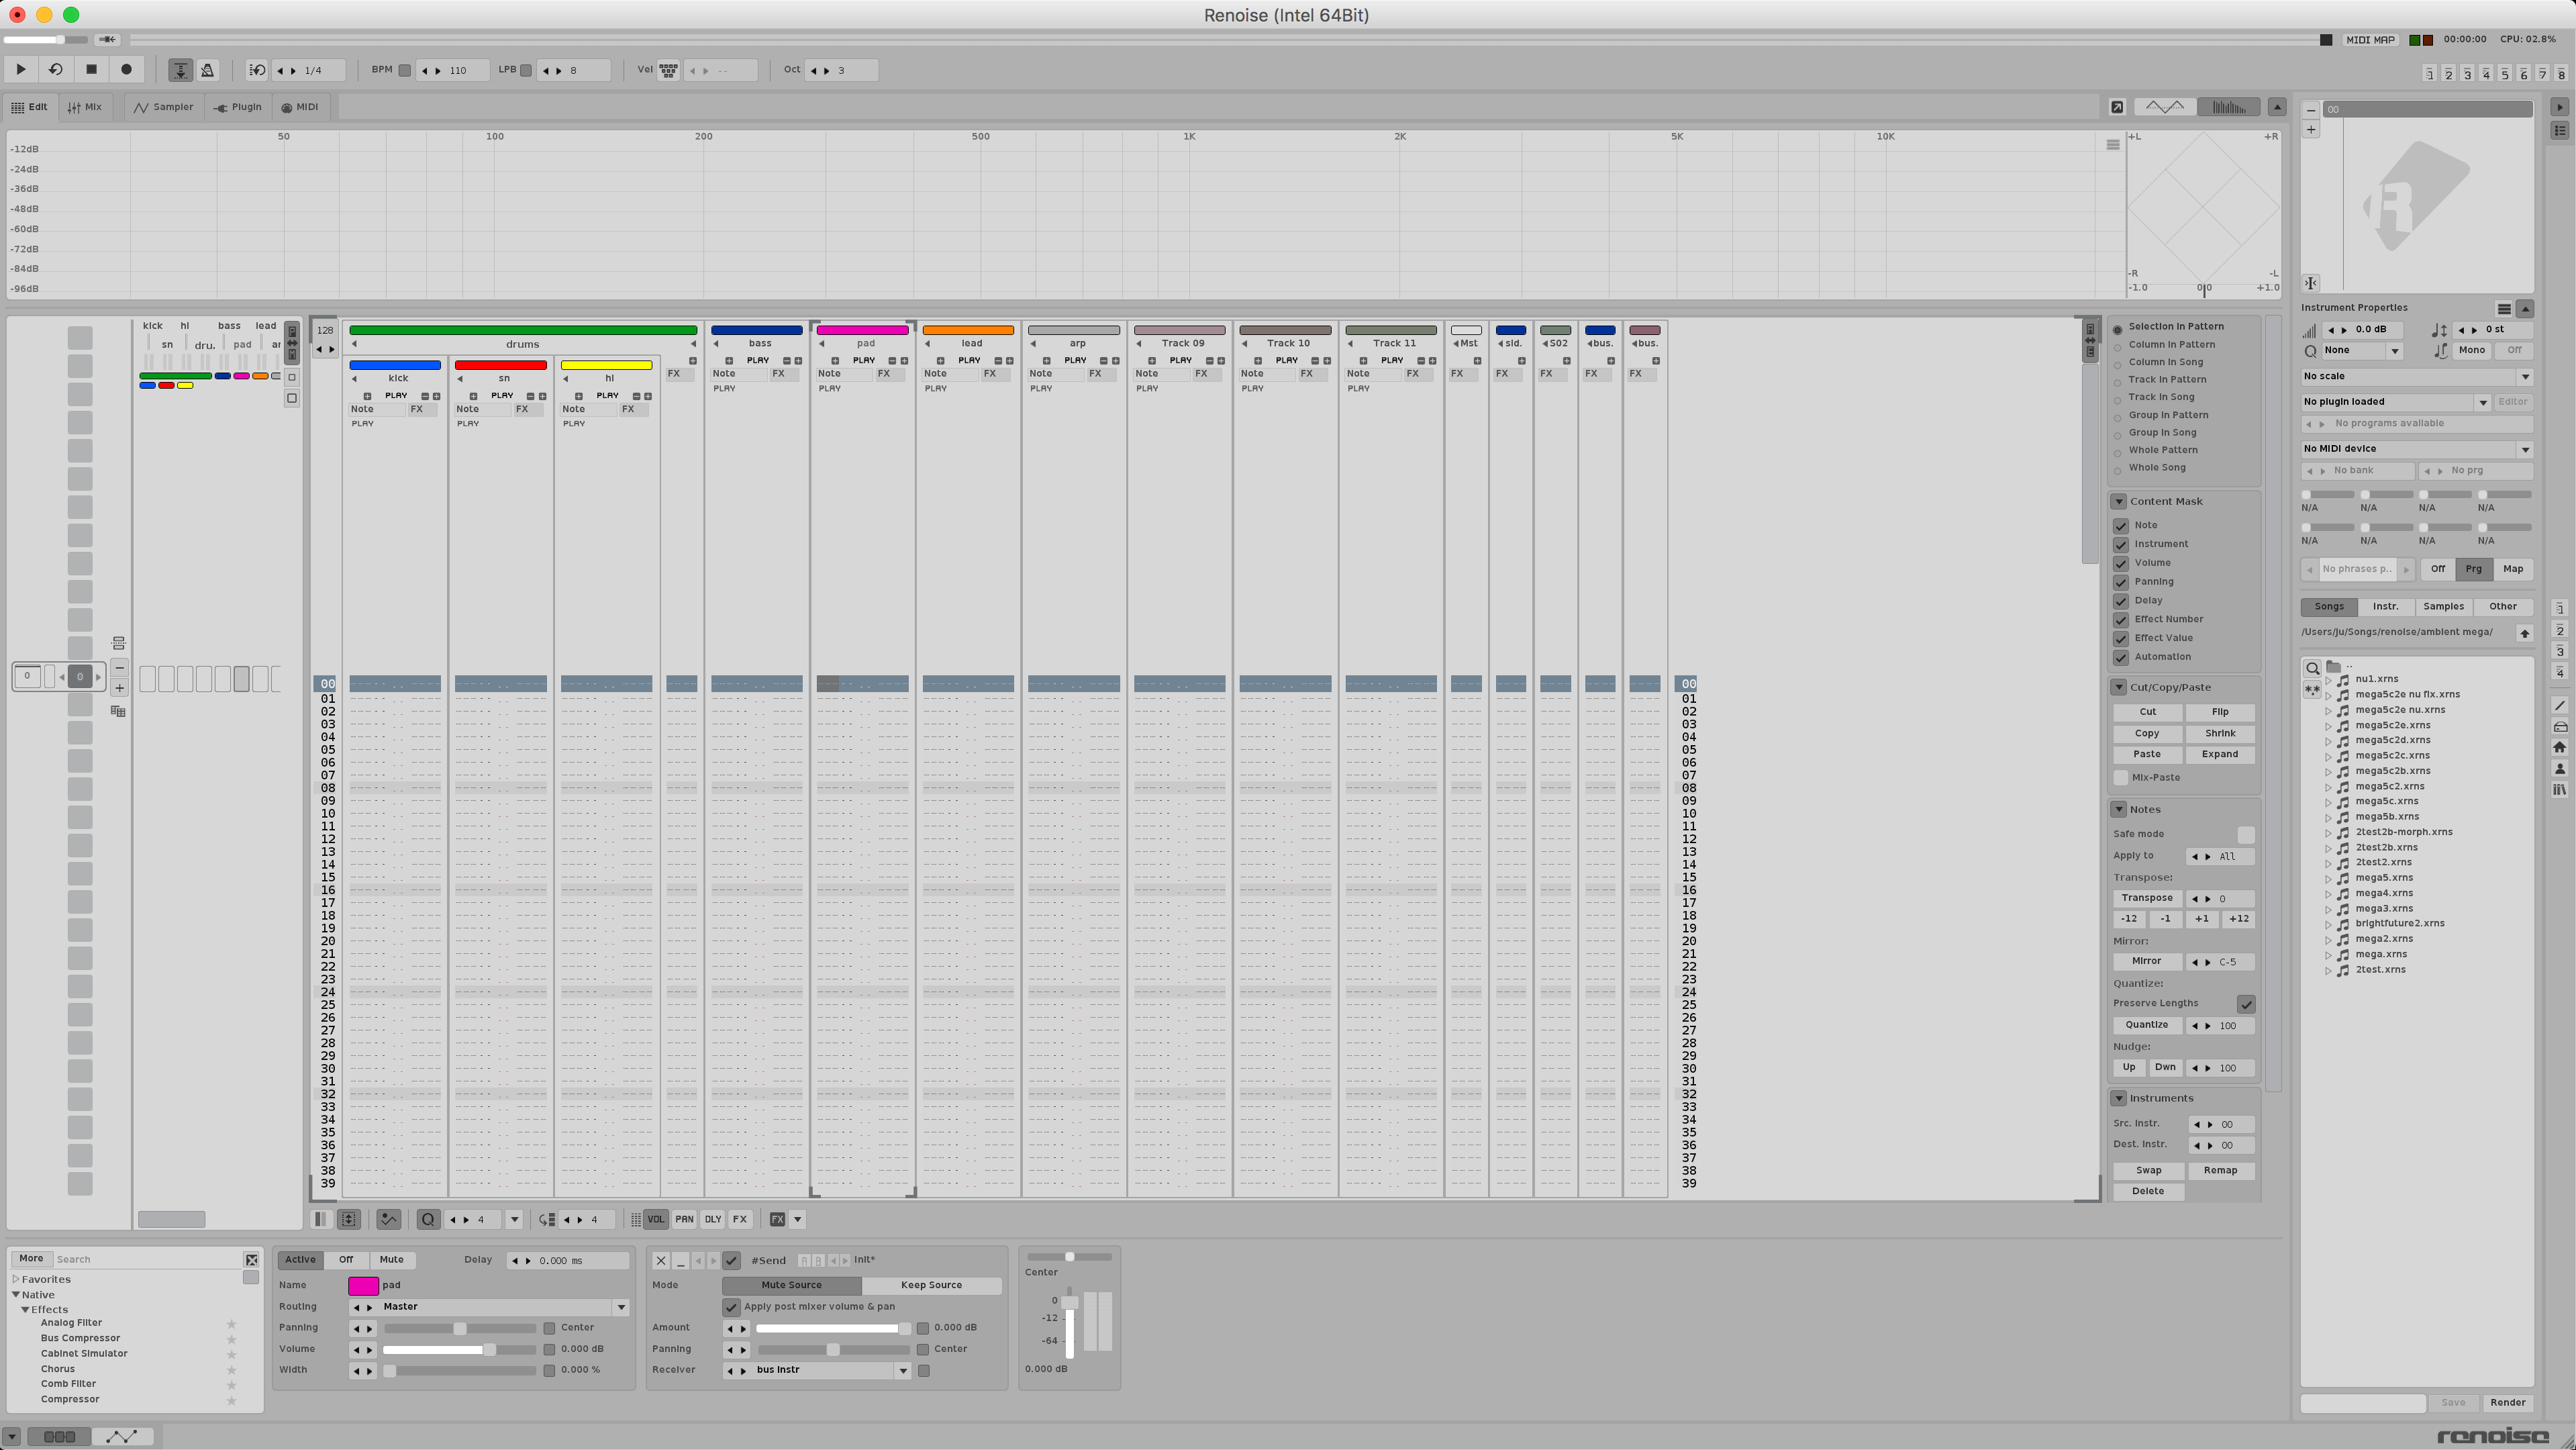Toggle pattern follow icon in transport
The image size is (2576, 1450).
point(180,70)
